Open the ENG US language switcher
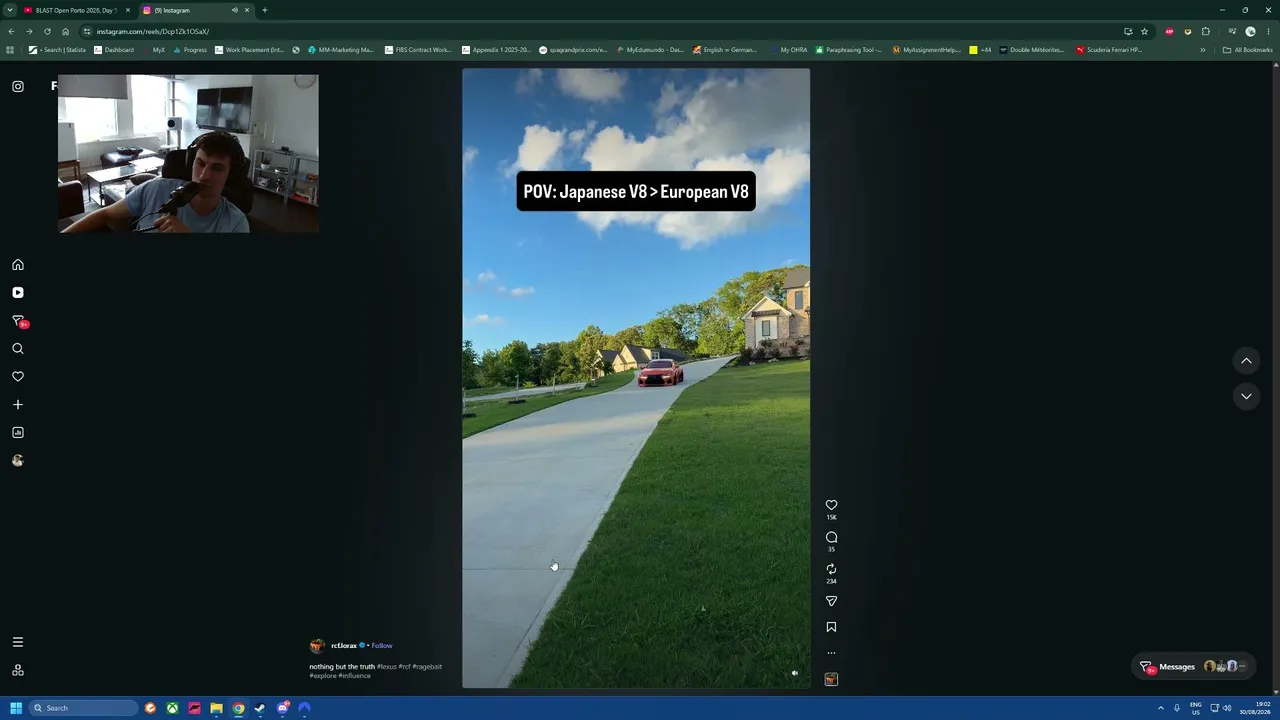The height and width of the screenshot is (720, 1280). [x=1195, y=708]
